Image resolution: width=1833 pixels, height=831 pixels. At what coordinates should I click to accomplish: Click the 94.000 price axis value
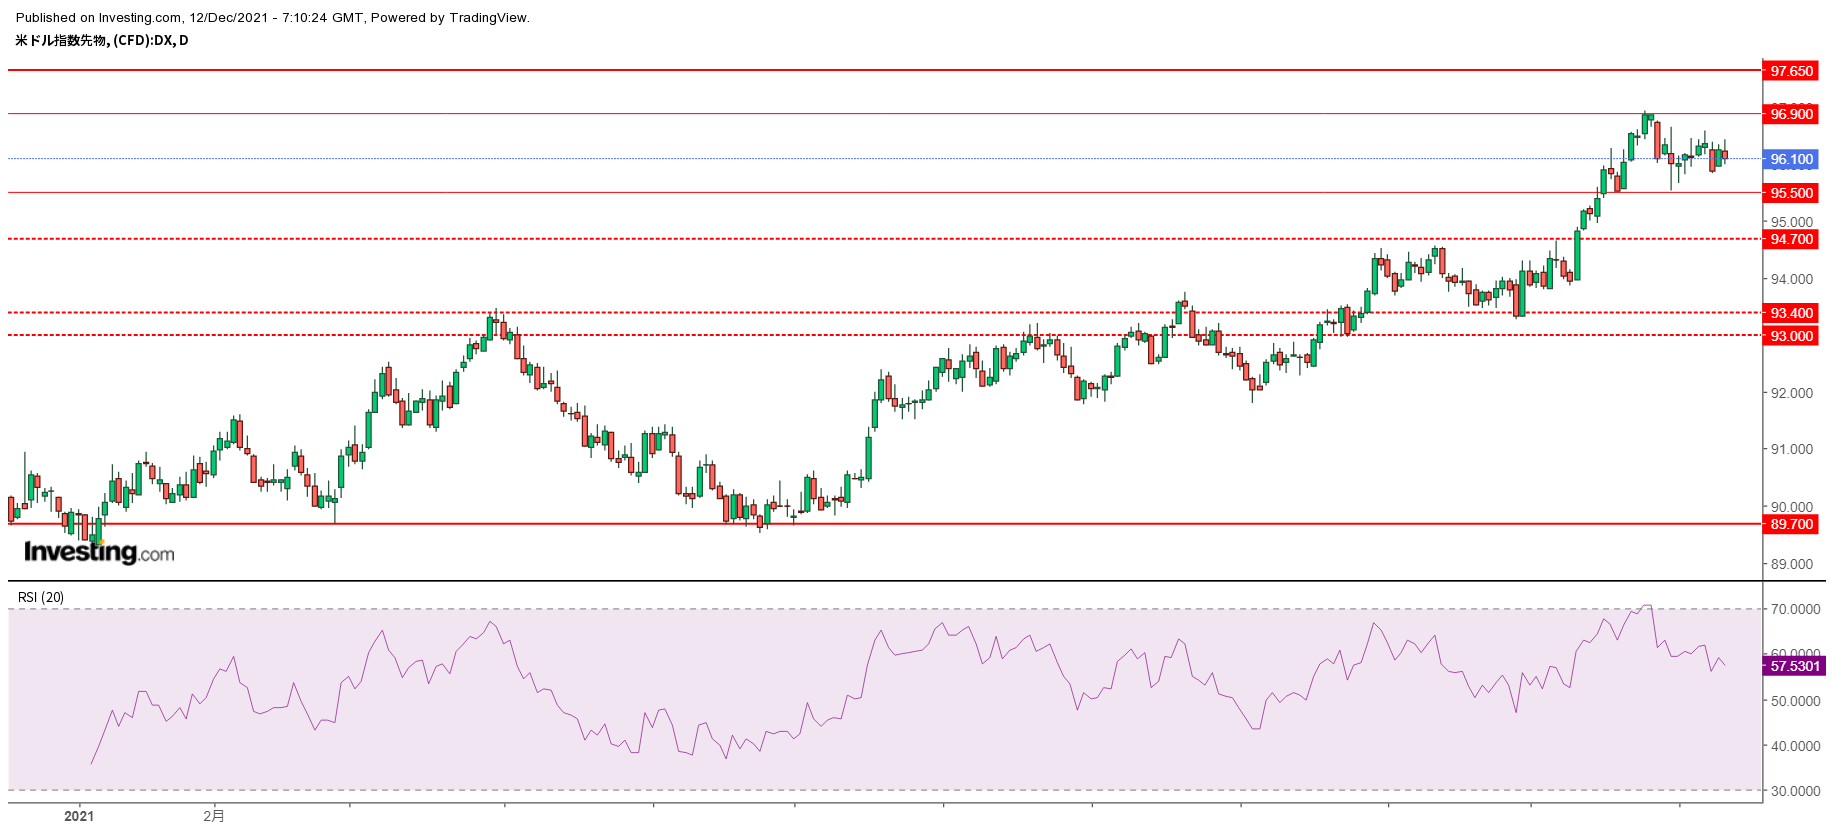(1792, 279)
